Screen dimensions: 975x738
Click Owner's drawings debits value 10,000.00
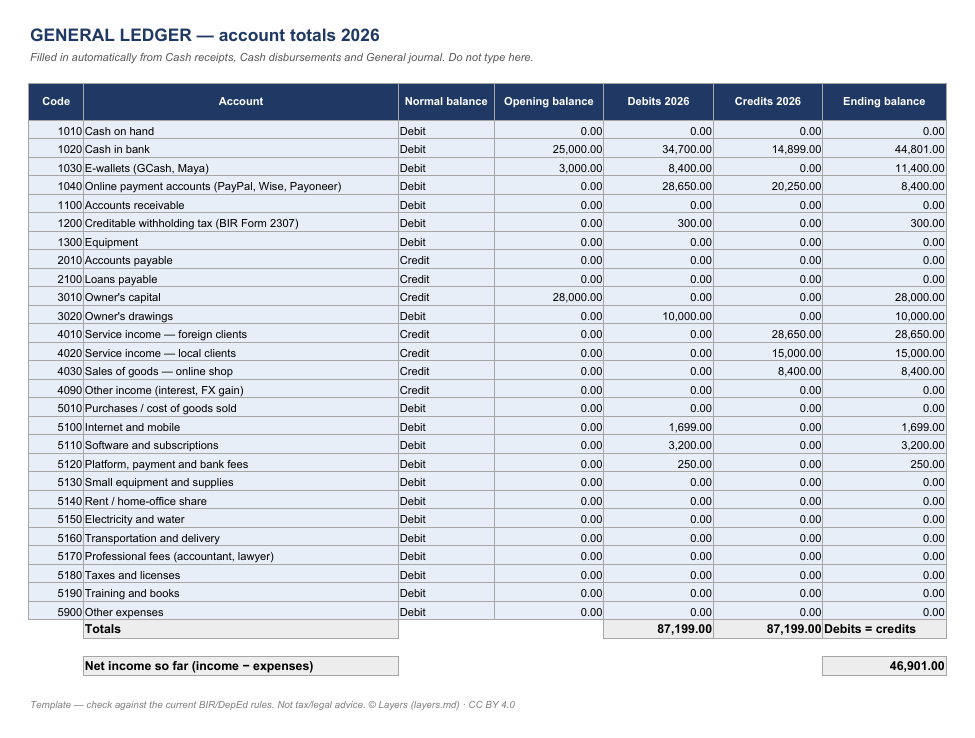(658, 316)
